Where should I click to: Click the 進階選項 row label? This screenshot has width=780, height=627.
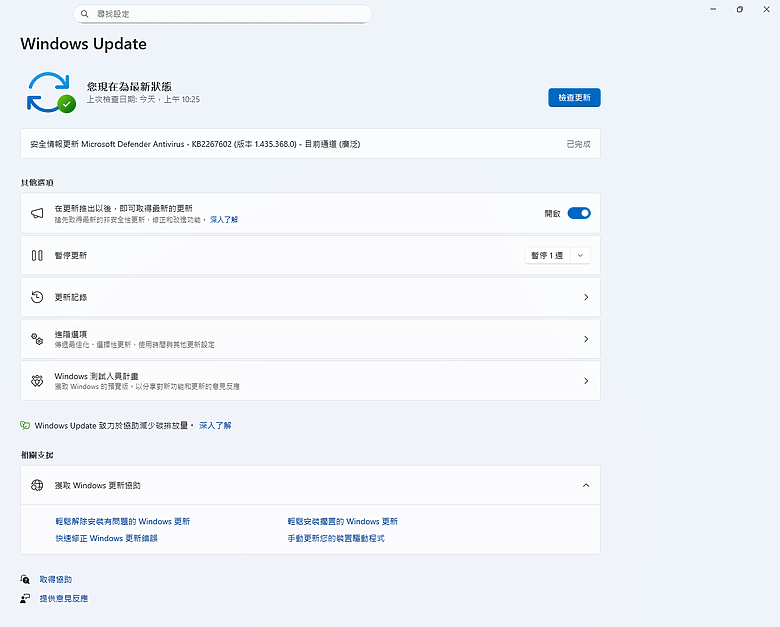point(71,334)
